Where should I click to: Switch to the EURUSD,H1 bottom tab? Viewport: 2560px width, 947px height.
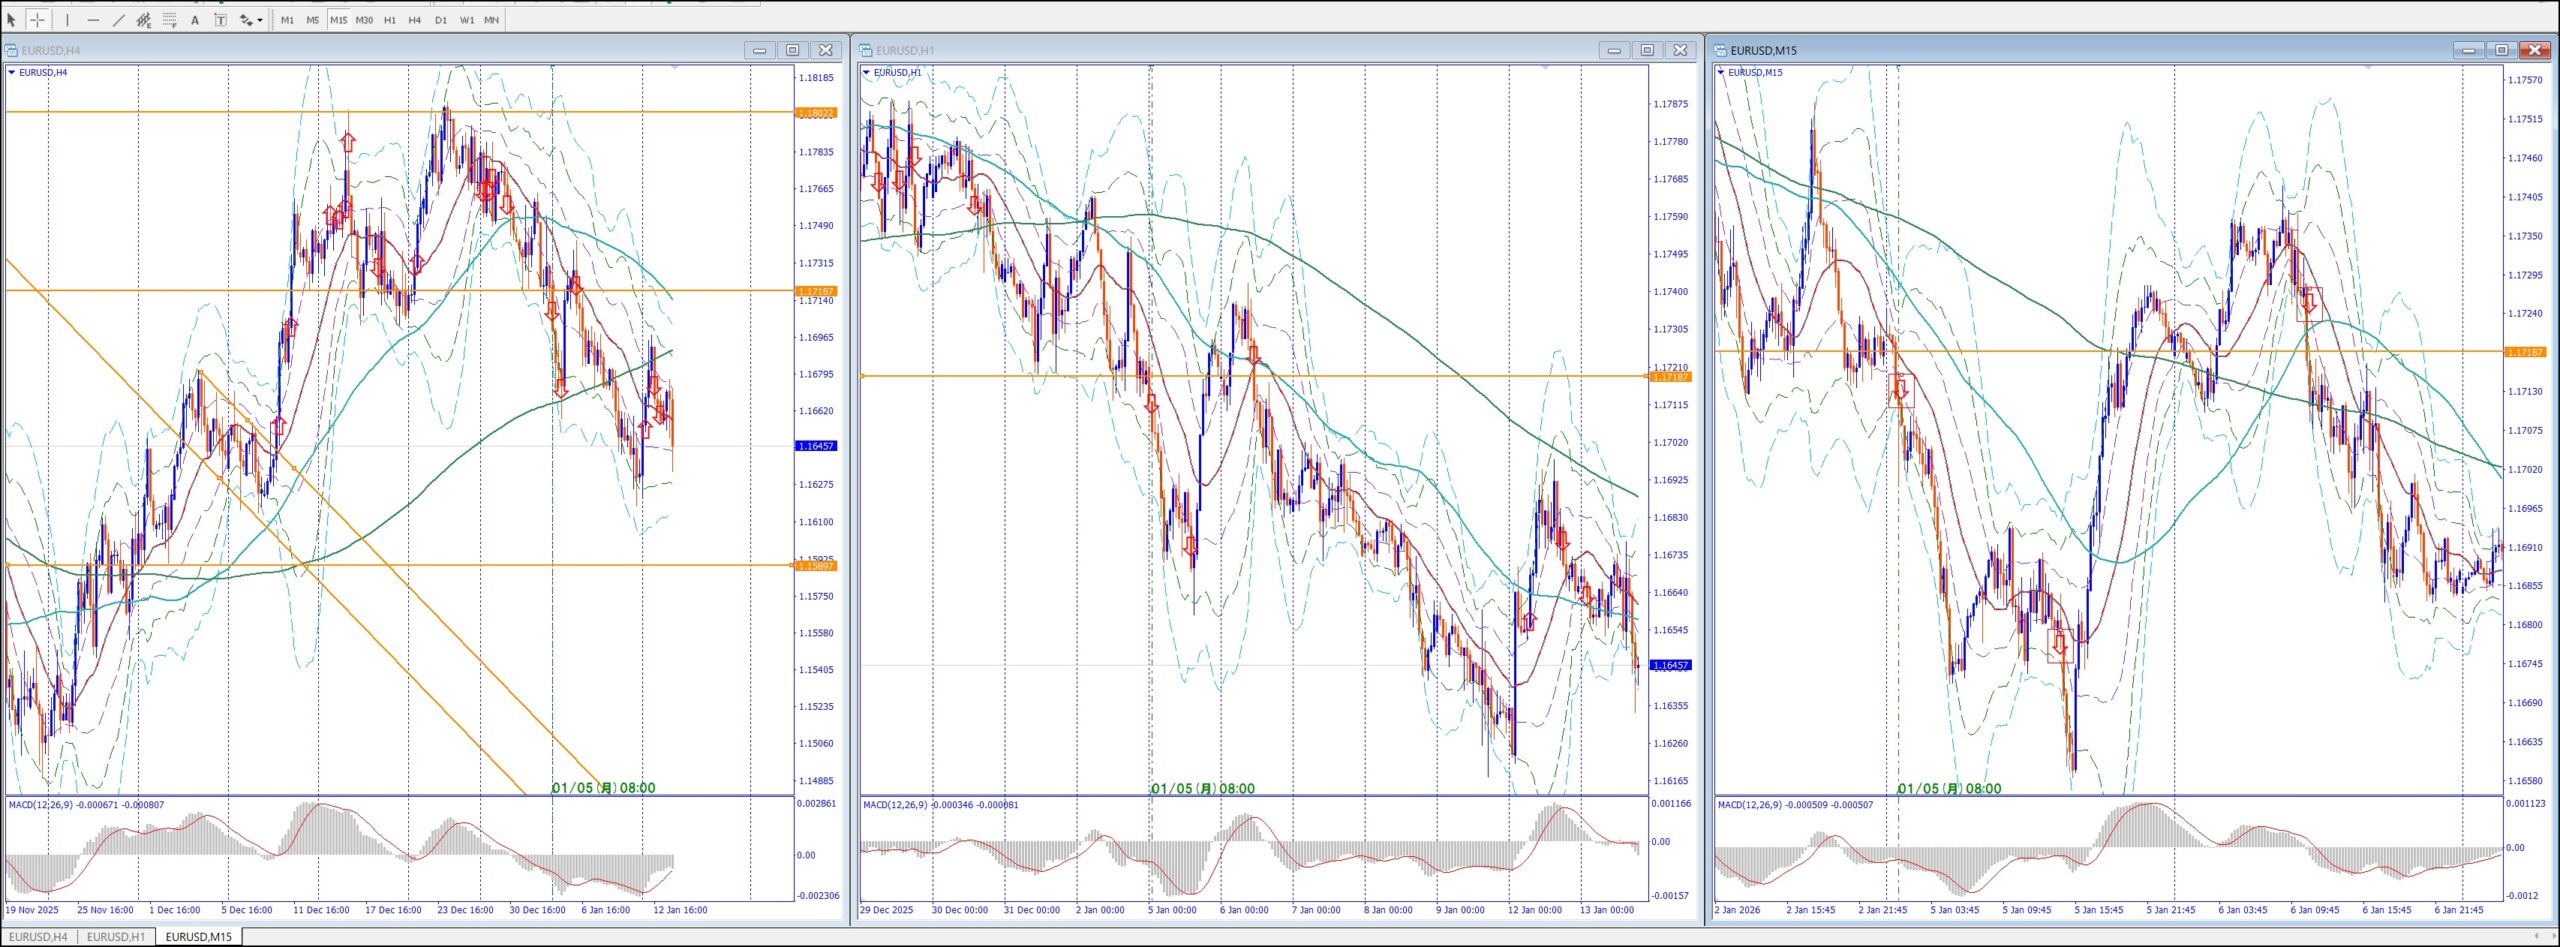[116, 937]
